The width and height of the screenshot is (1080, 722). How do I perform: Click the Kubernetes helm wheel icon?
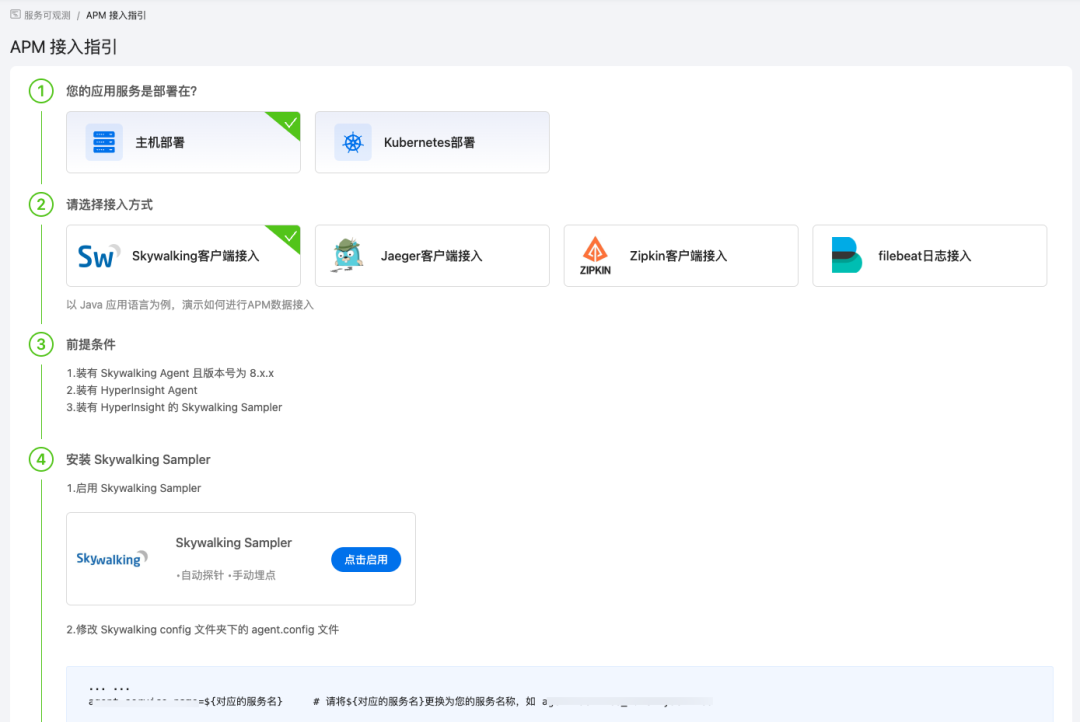pos(354,142)
